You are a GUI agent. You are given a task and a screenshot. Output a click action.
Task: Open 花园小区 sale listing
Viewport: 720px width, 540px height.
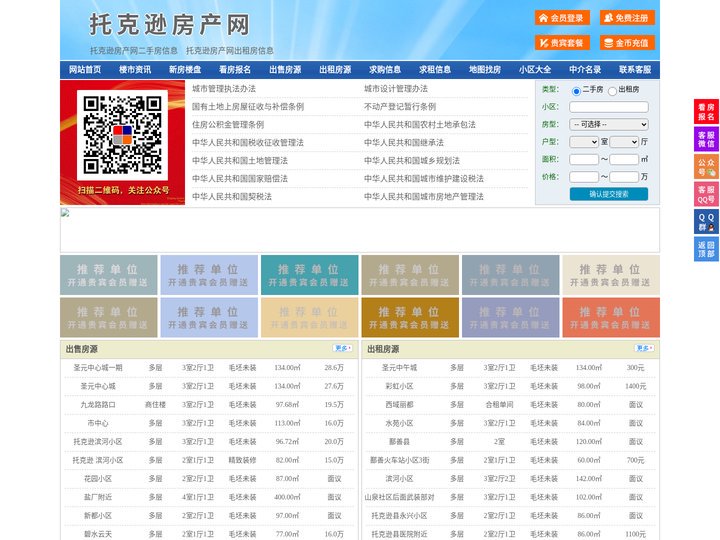[98, 478]
